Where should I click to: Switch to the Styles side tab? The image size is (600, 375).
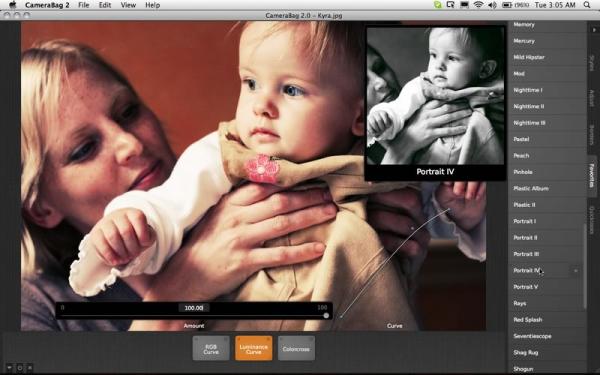pyautogui.click(x=592, y=63)
